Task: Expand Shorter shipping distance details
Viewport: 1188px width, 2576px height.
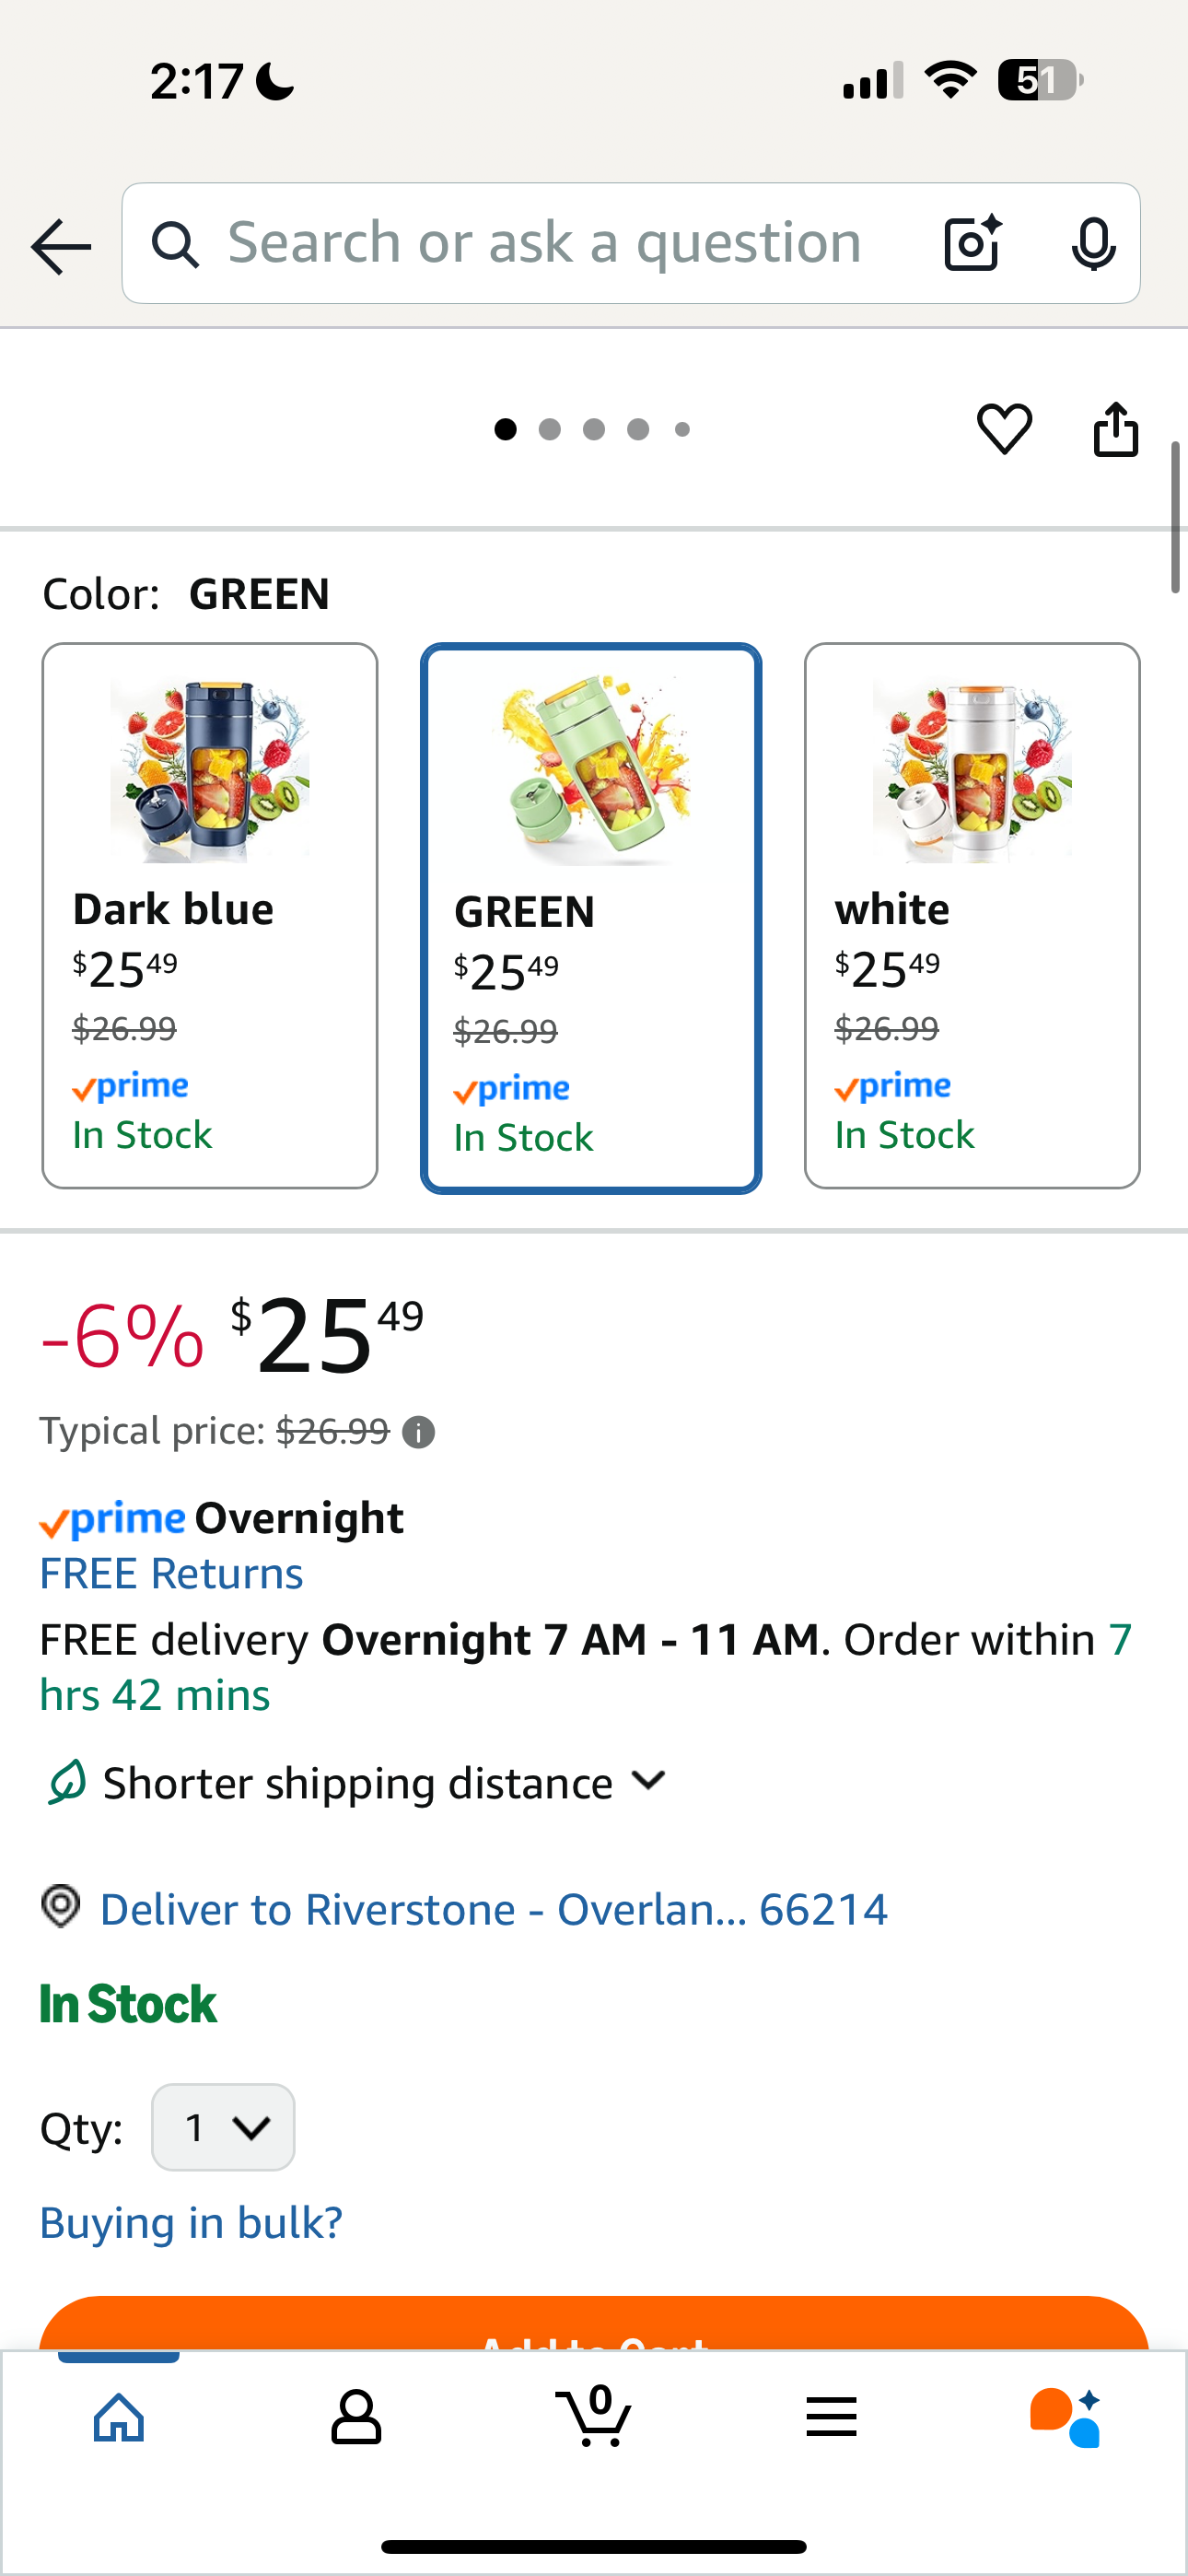Action: click(x=649, y=1781)
